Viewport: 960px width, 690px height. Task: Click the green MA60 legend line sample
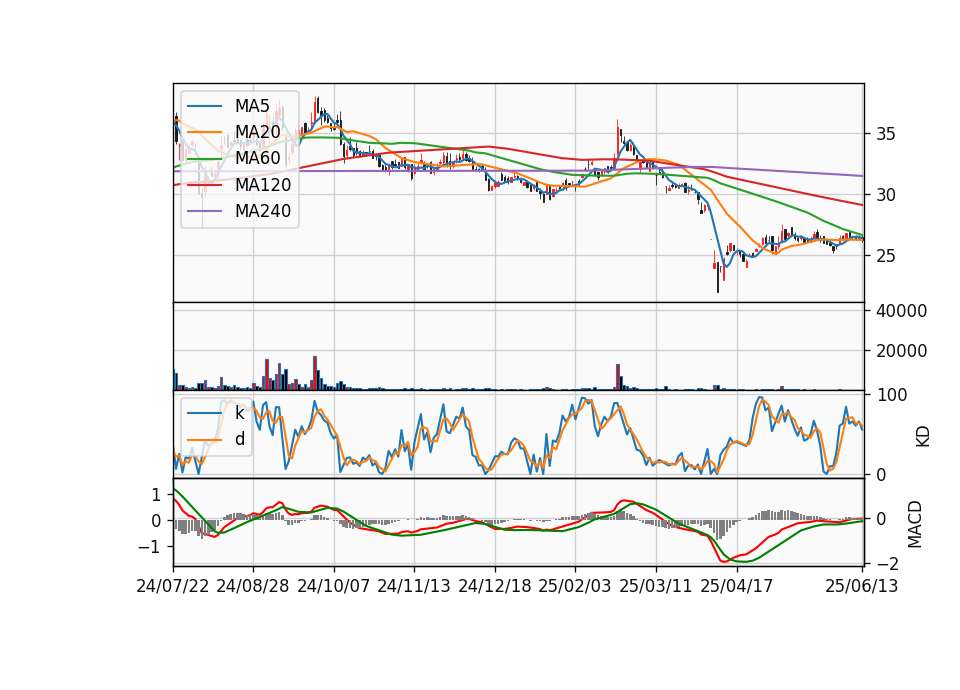coord(204,159)
